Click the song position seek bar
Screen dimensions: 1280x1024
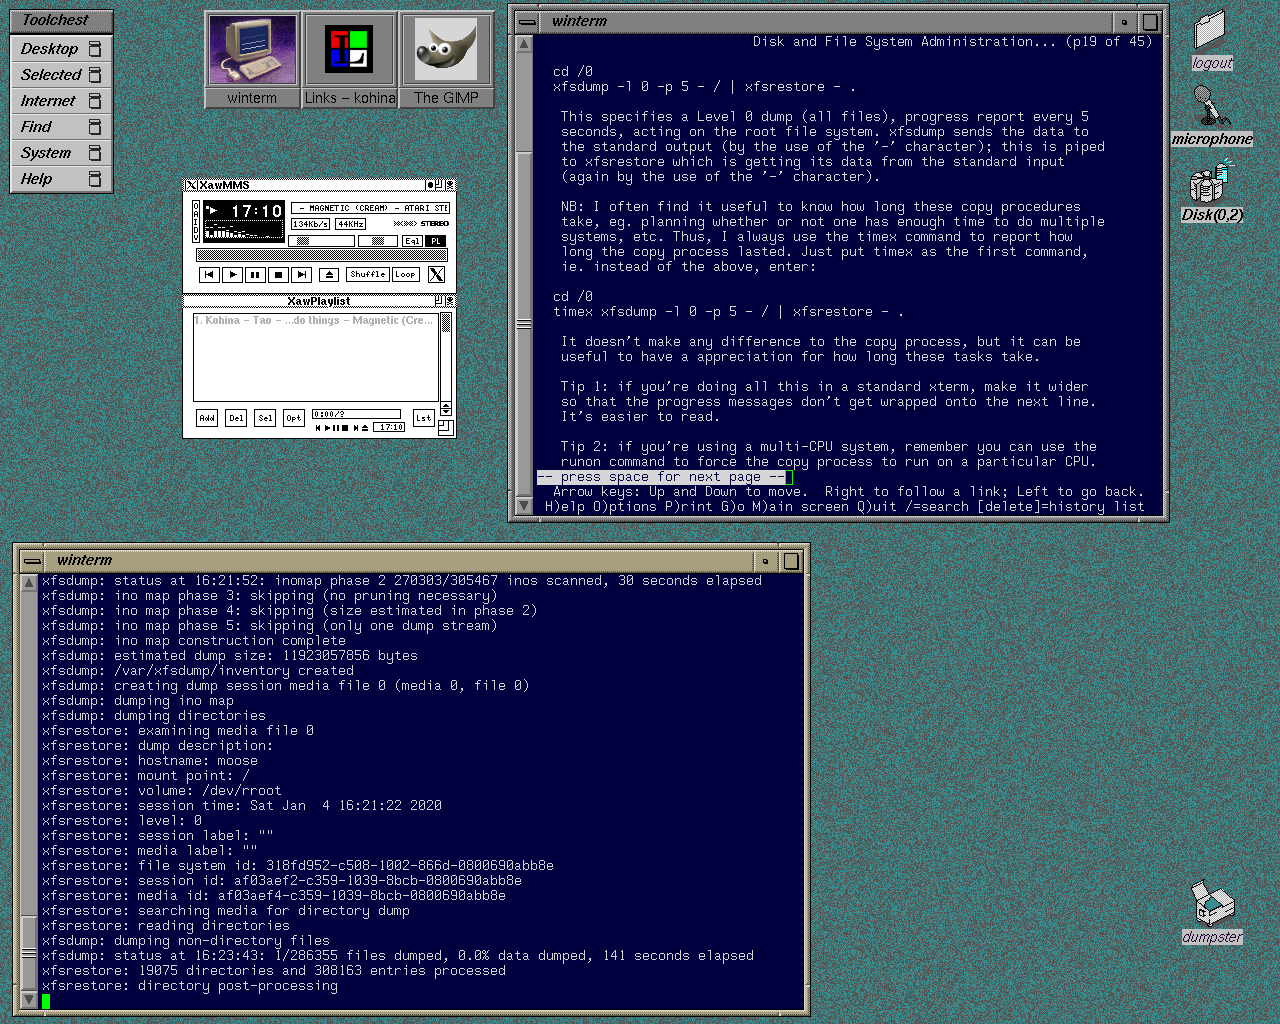tap(320, 256)
